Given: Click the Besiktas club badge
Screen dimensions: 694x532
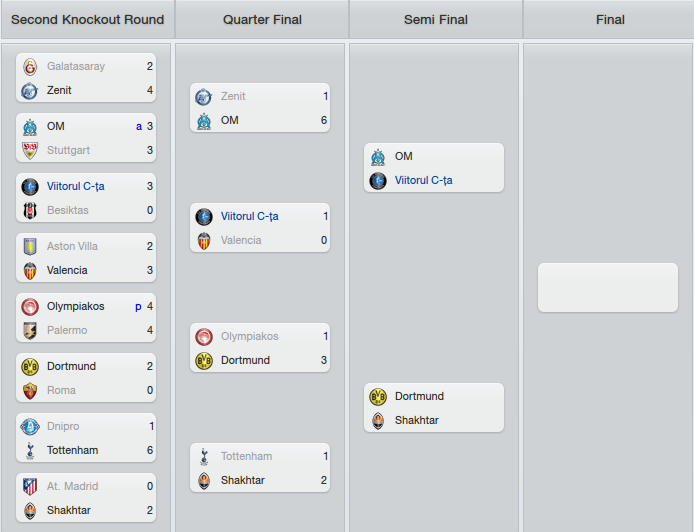Looking at the screenshot, I should (30, 210).
